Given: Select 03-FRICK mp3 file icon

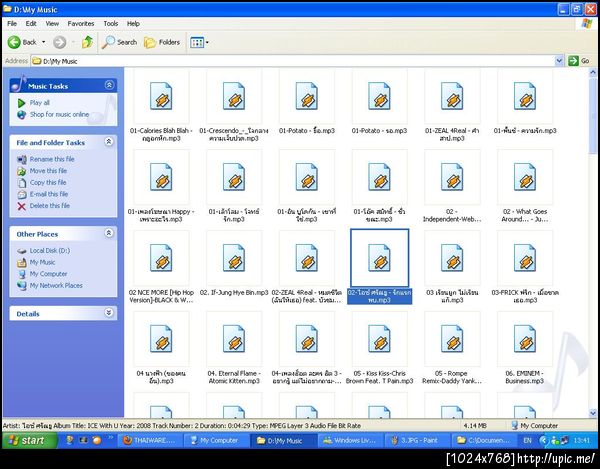Looking at the screenshot, I should pyautogui.click(x=525, y=258).
